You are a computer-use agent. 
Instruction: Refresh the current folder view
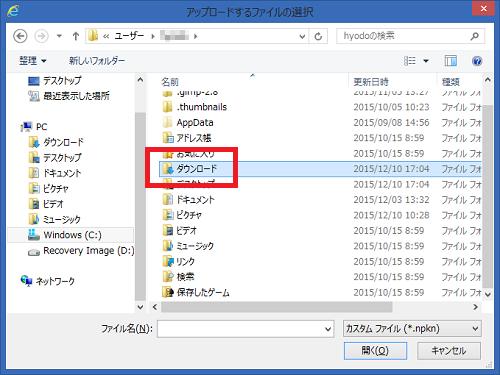[318, 36]
